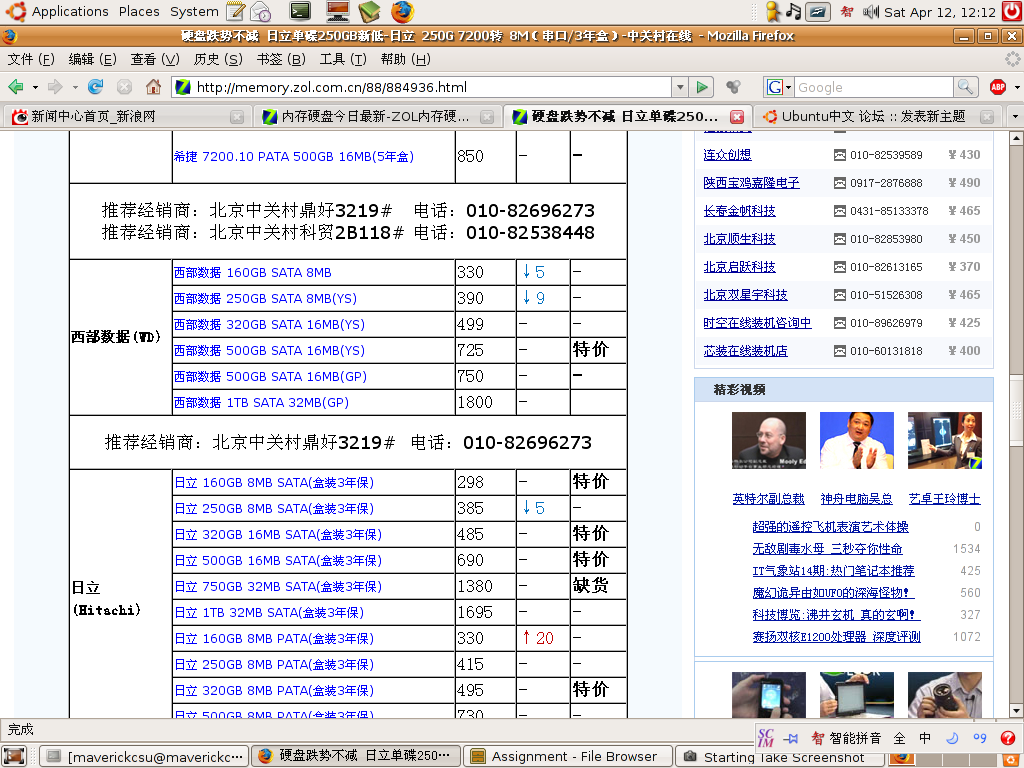Open the 北京启跃科技 dealer link
The width and height of the screenshot is (1024, 768).
click(x=739, y=266)
